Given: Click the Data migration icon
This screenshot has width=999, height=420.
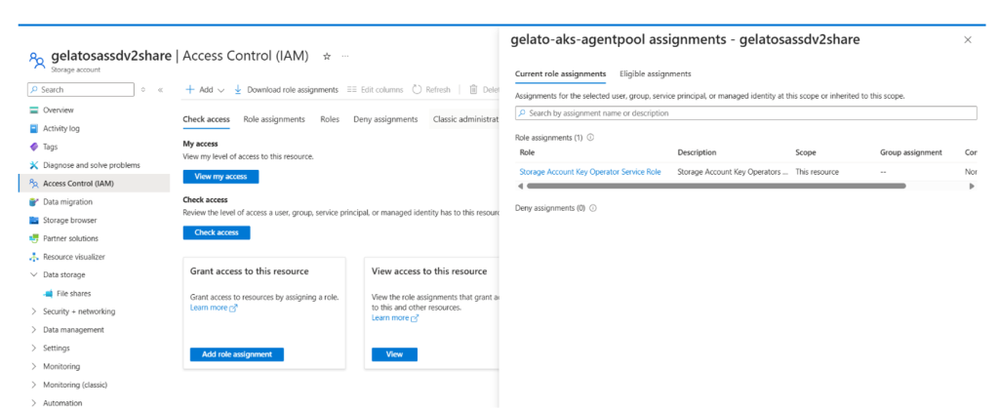Looking at the screenshot, I should (34, 202).
